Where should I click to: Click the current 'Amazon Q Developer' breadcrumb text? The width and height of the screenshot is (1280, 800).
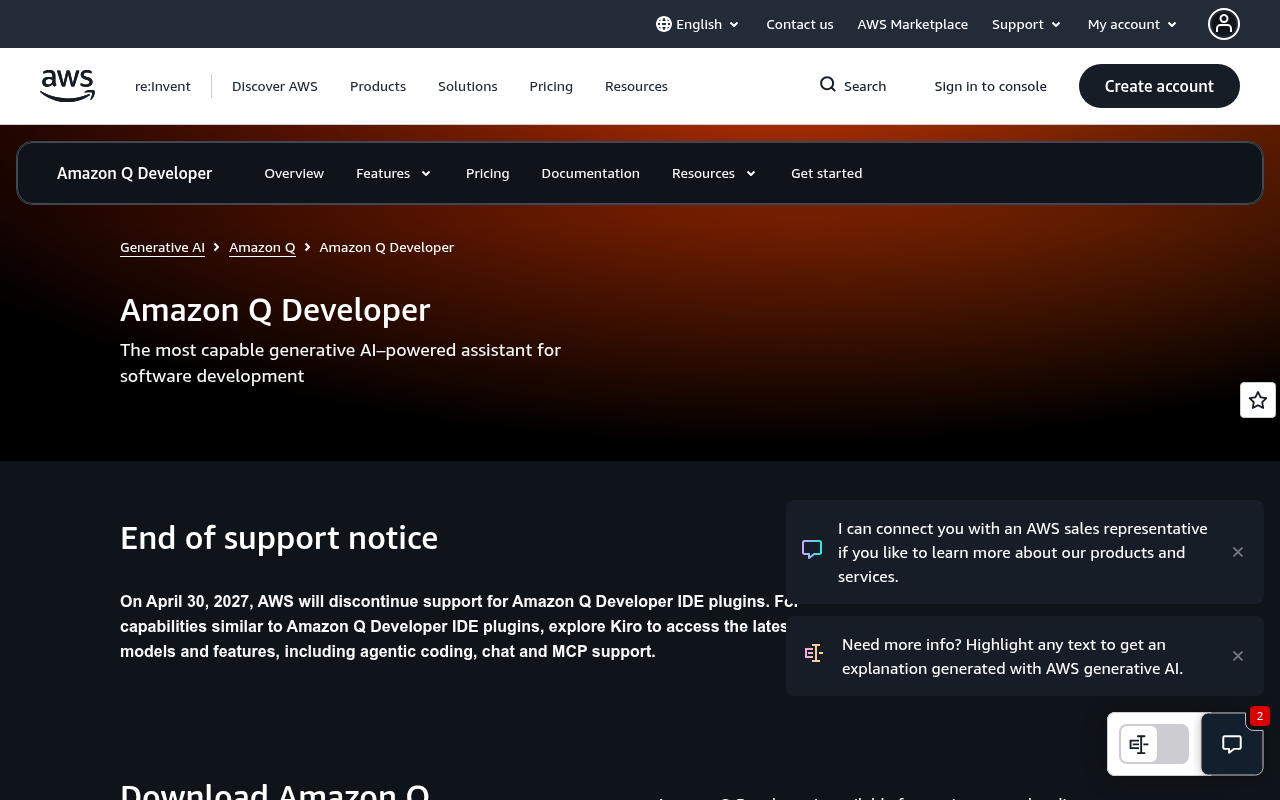[x=387, y=247]
